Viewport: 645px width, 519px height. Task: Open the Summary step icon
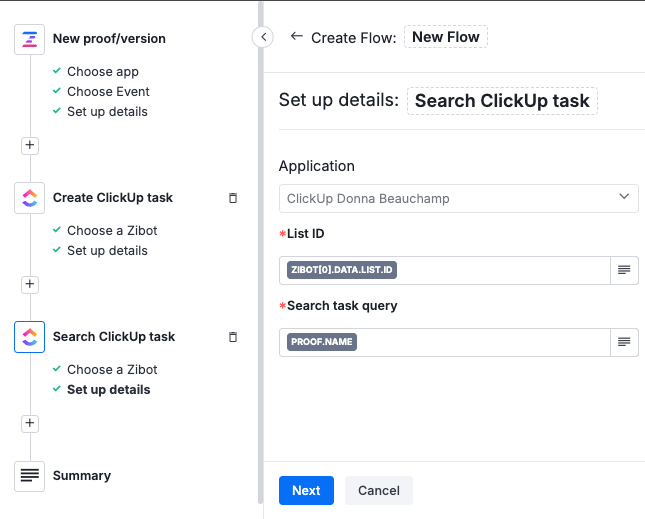click(30, 476)
